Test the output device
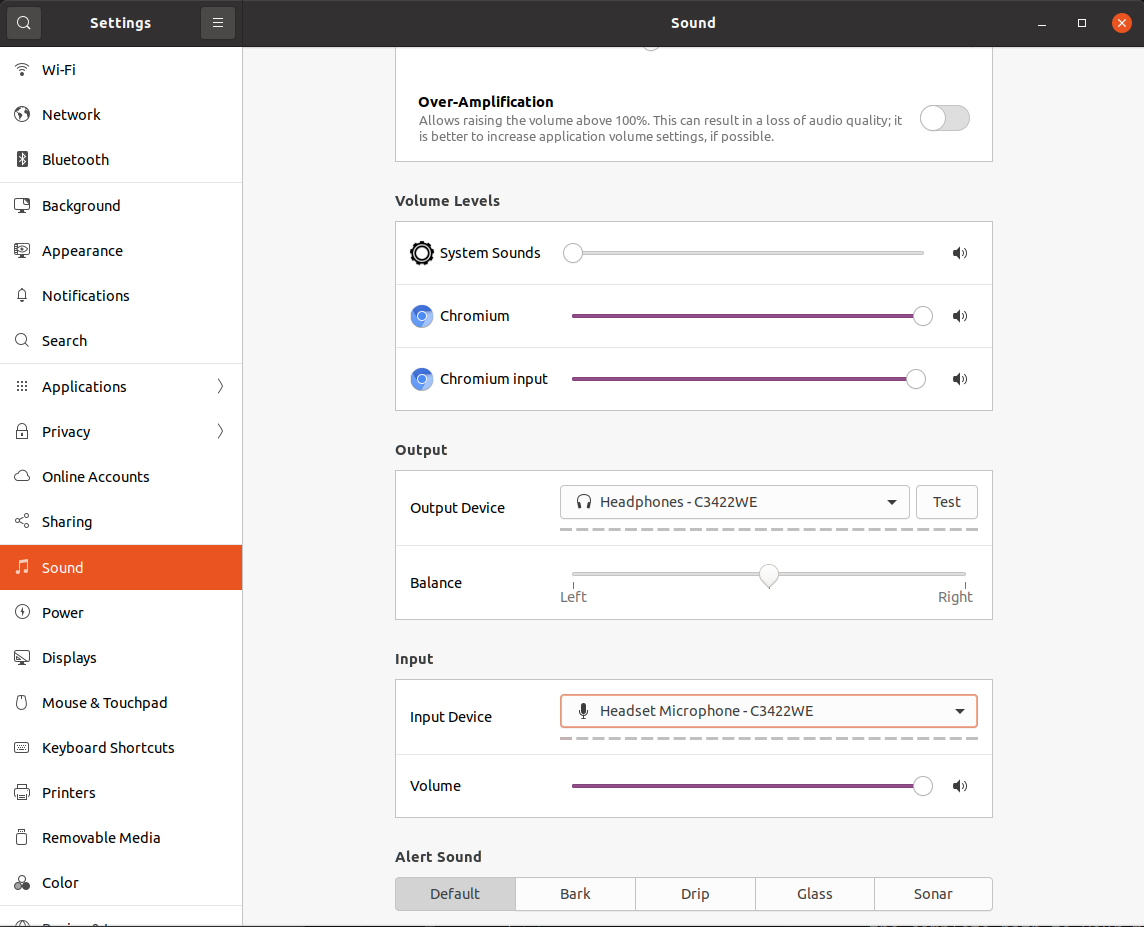This screenshot has height=927, width=1144. tap(946, 502)
